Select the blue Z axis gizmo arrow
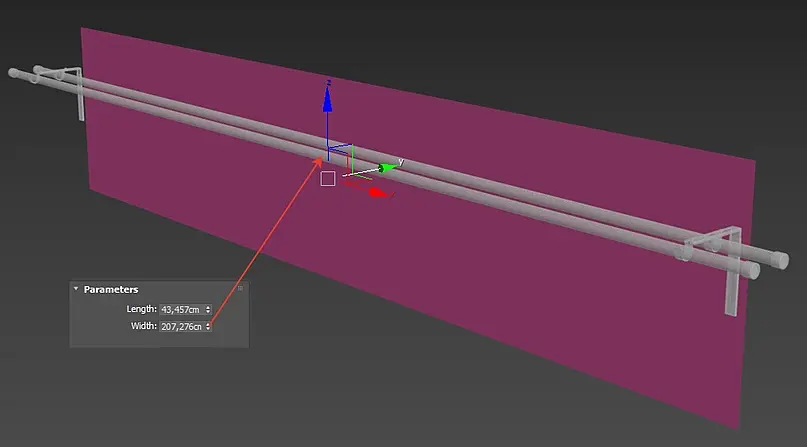Viewport: 807px width, 447px height. tap(327, 99)
